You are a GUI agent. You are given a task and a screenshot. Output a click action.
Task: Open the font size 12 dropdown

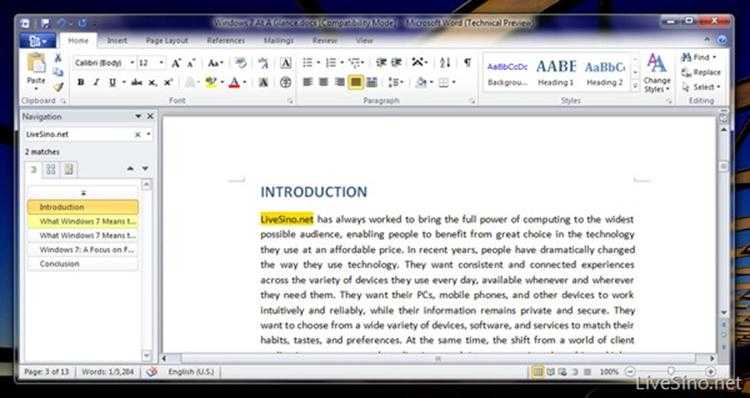point(162,63)
